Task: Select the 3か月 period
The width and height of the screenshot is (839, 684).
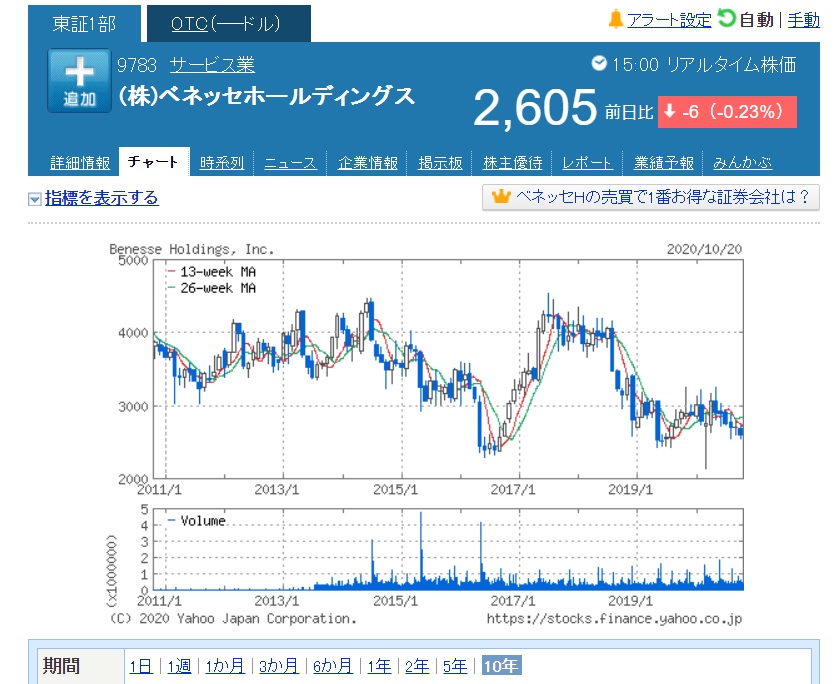Action: [279, 666]
